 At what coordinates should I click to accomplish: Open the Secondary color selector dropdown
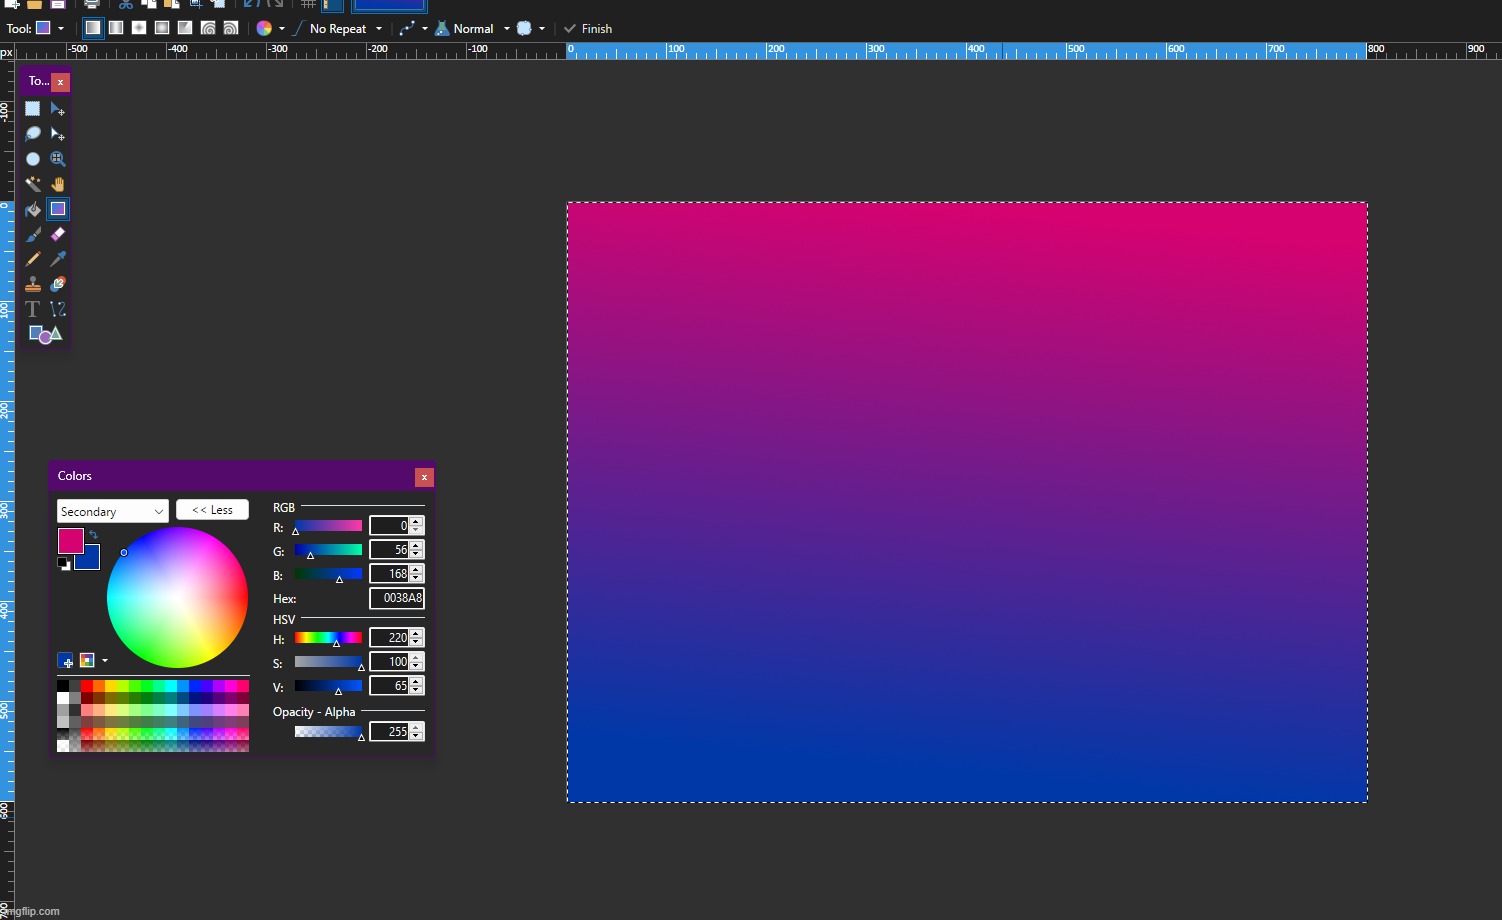112,511
